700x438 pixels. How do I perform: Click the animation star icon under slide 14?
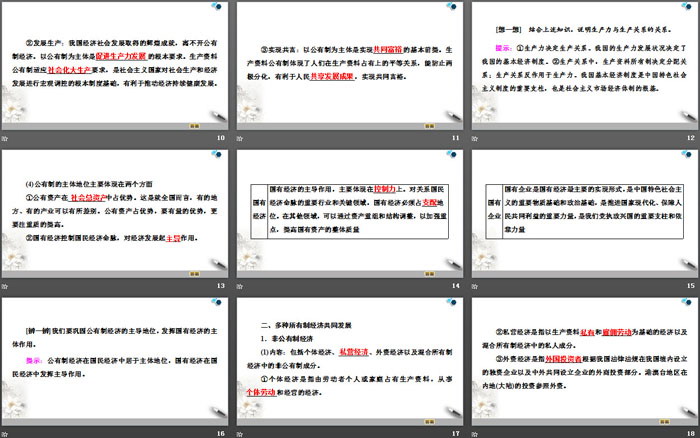(240, 286)
